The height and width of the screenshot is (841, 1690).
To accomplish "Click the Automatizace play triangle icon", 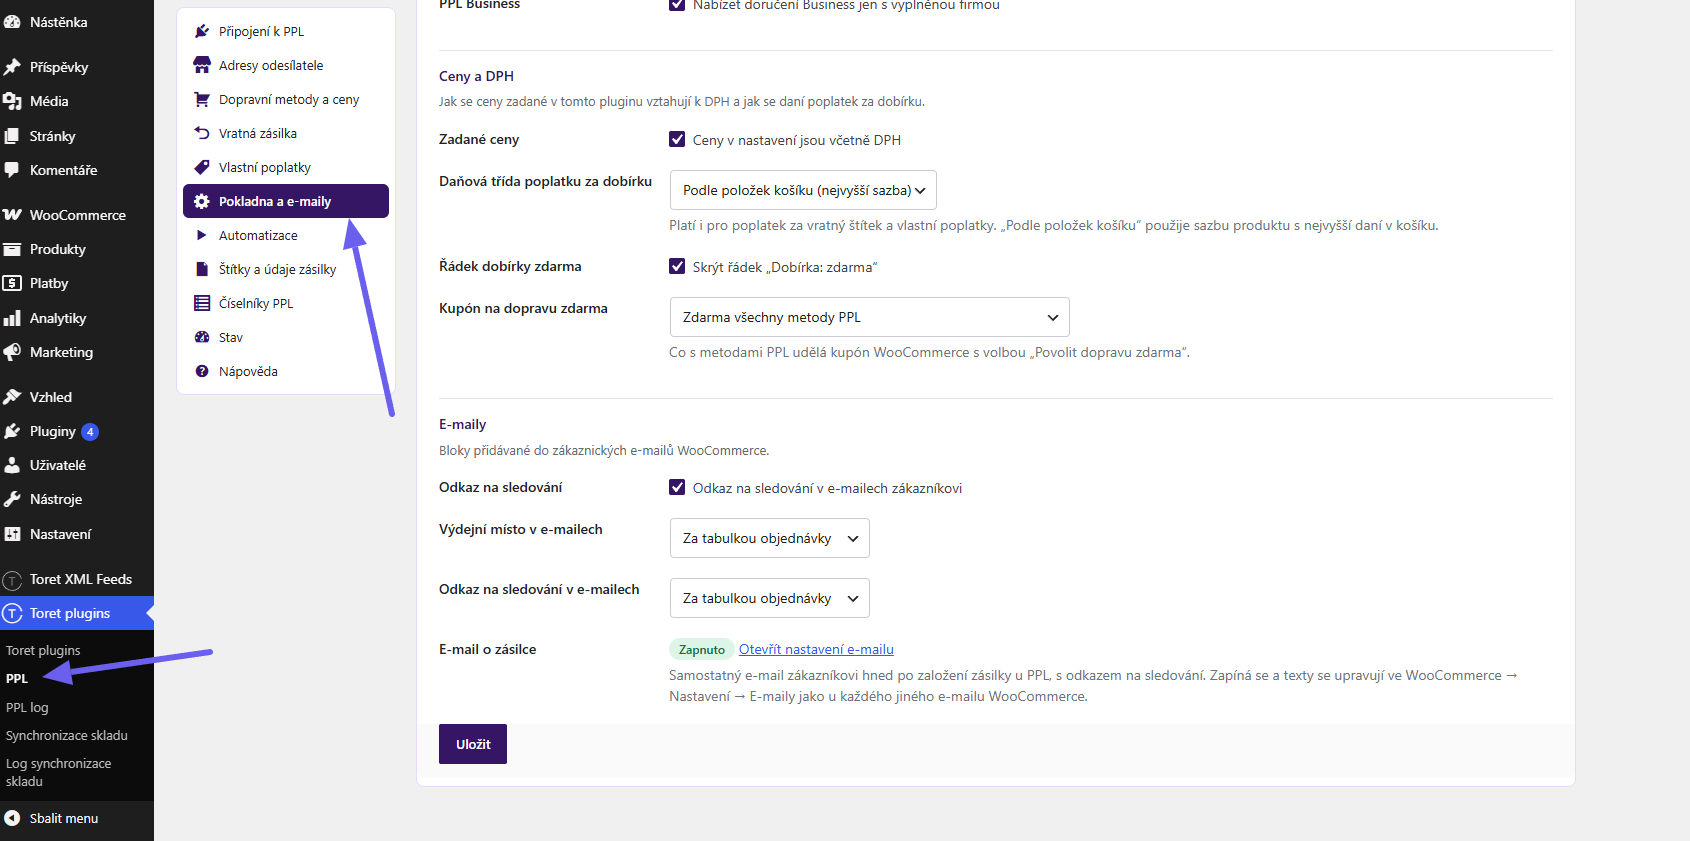I will (202, 235).
